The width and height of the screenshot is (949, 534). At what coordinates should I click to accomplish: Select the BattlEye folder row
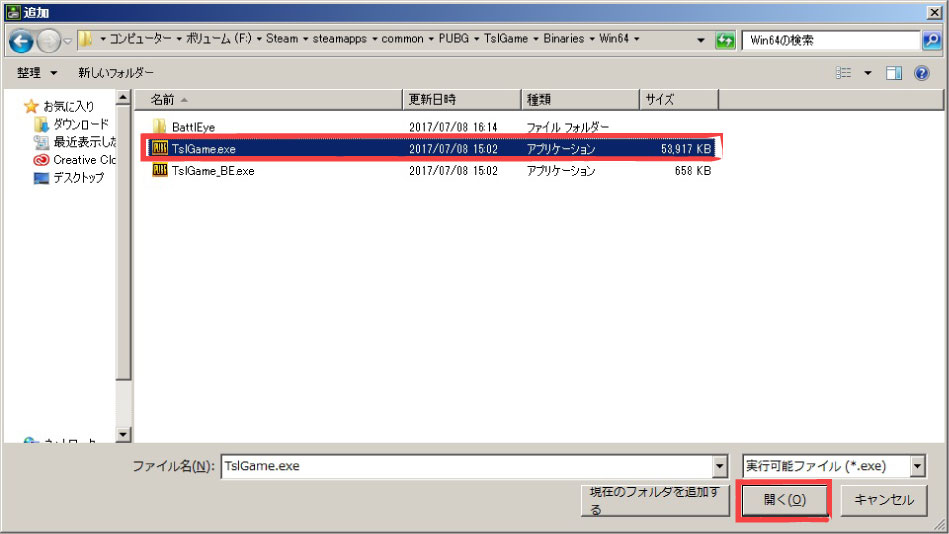[x=431, y=127]
